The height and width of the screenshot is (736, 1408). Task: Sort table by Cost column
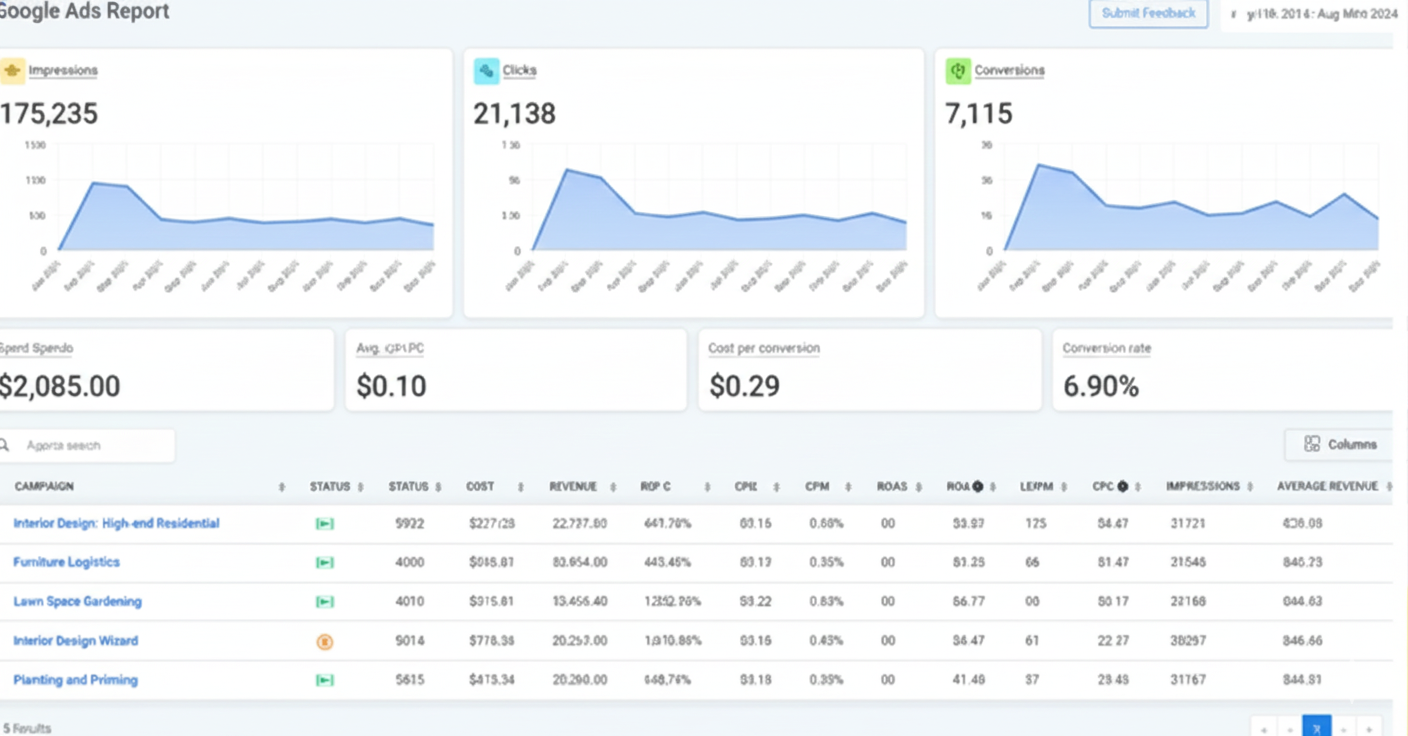[x=520, y=487]
